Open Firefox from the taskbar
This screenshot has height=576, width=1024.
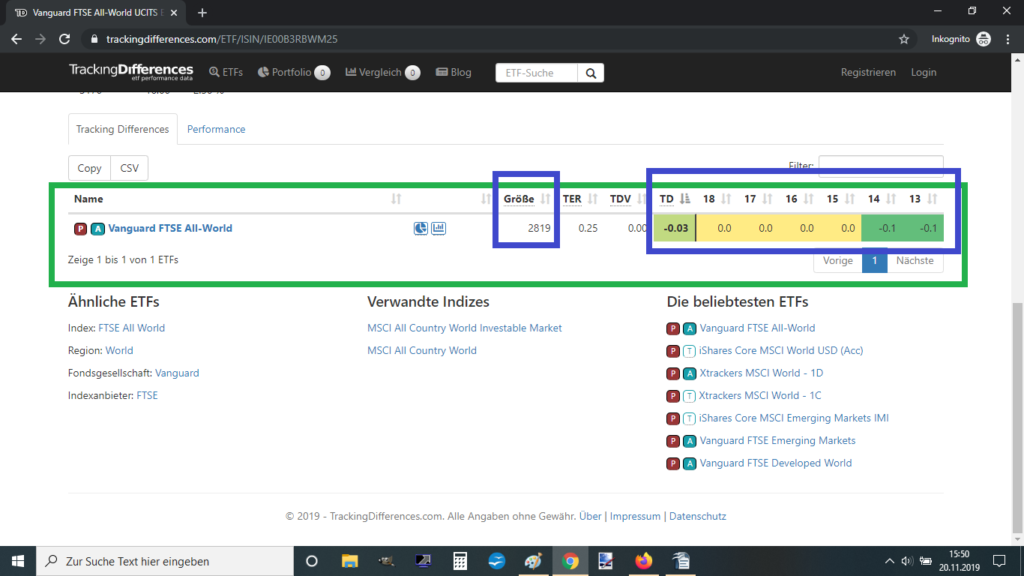[x=643, y=561]
